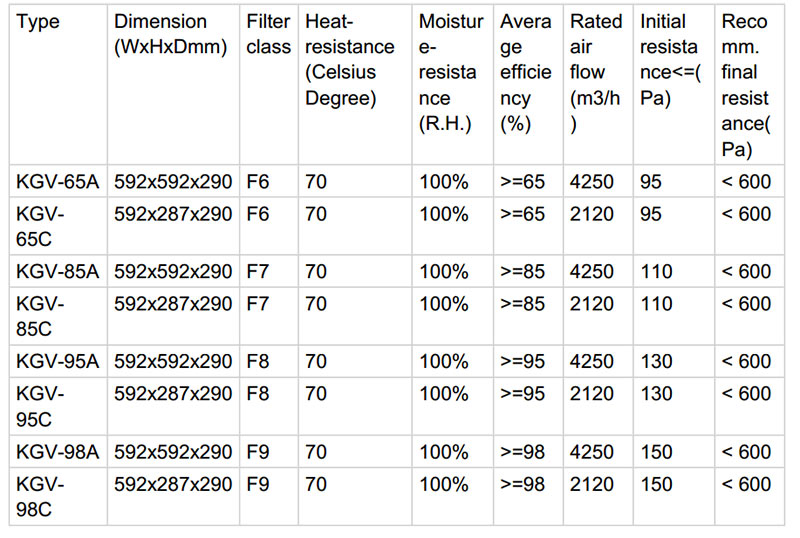Image resolution: width=800 pixels, height=538 pixels.
Task: Click the Rated air flow header
Action: point(595,73)
